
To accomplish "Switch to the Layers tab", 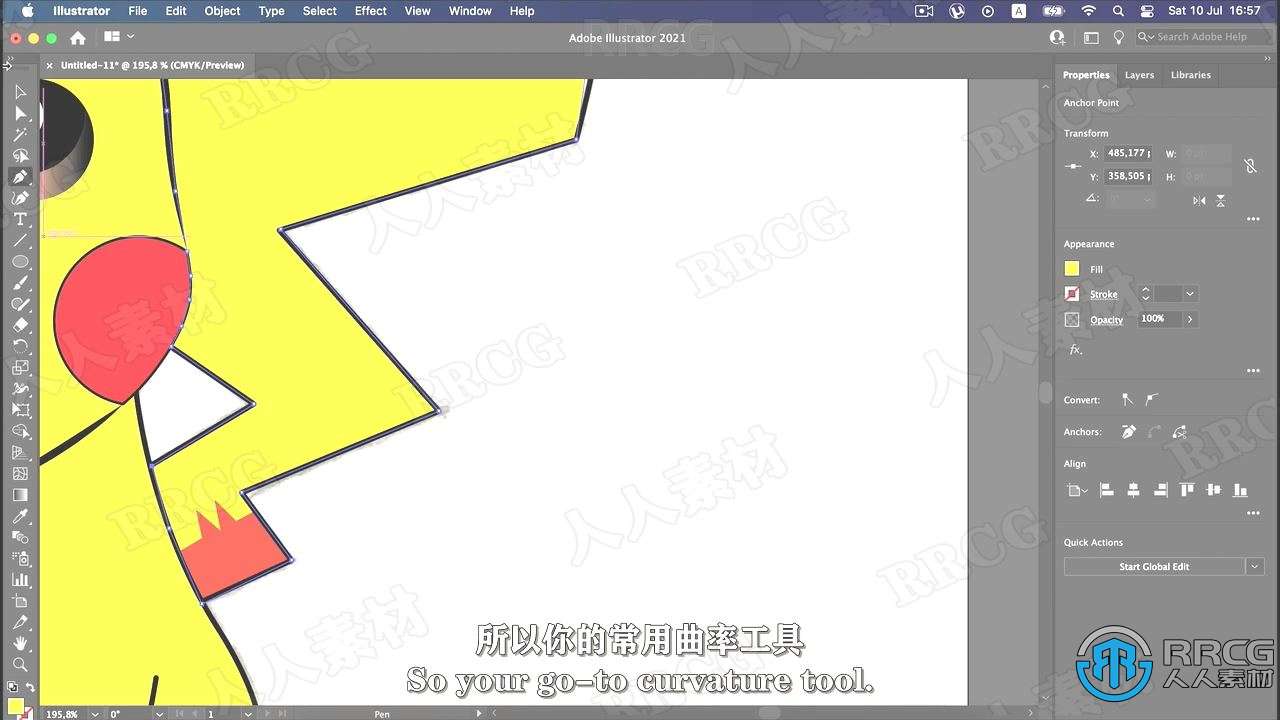I will coord(1139,75).
